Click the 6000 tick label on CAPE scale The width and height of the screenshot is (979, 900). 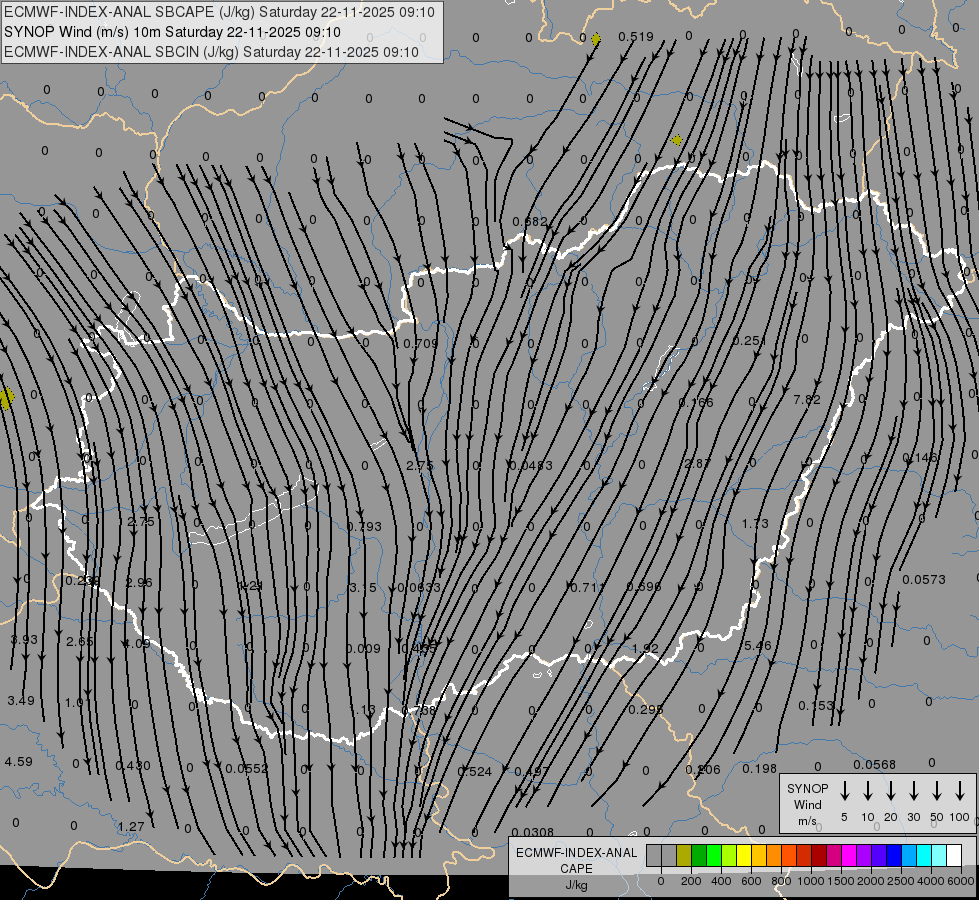tap(961, 881)
